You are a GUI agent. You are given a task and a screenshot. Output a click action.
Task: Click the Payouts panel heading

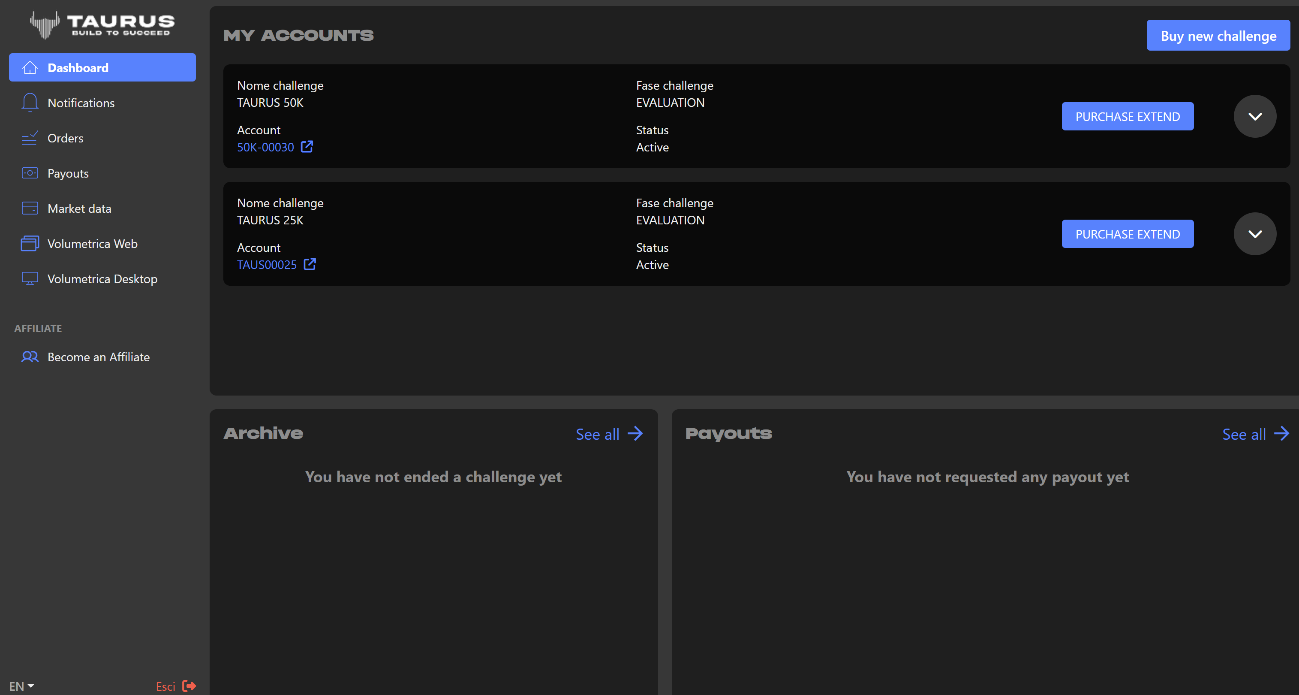729,433
